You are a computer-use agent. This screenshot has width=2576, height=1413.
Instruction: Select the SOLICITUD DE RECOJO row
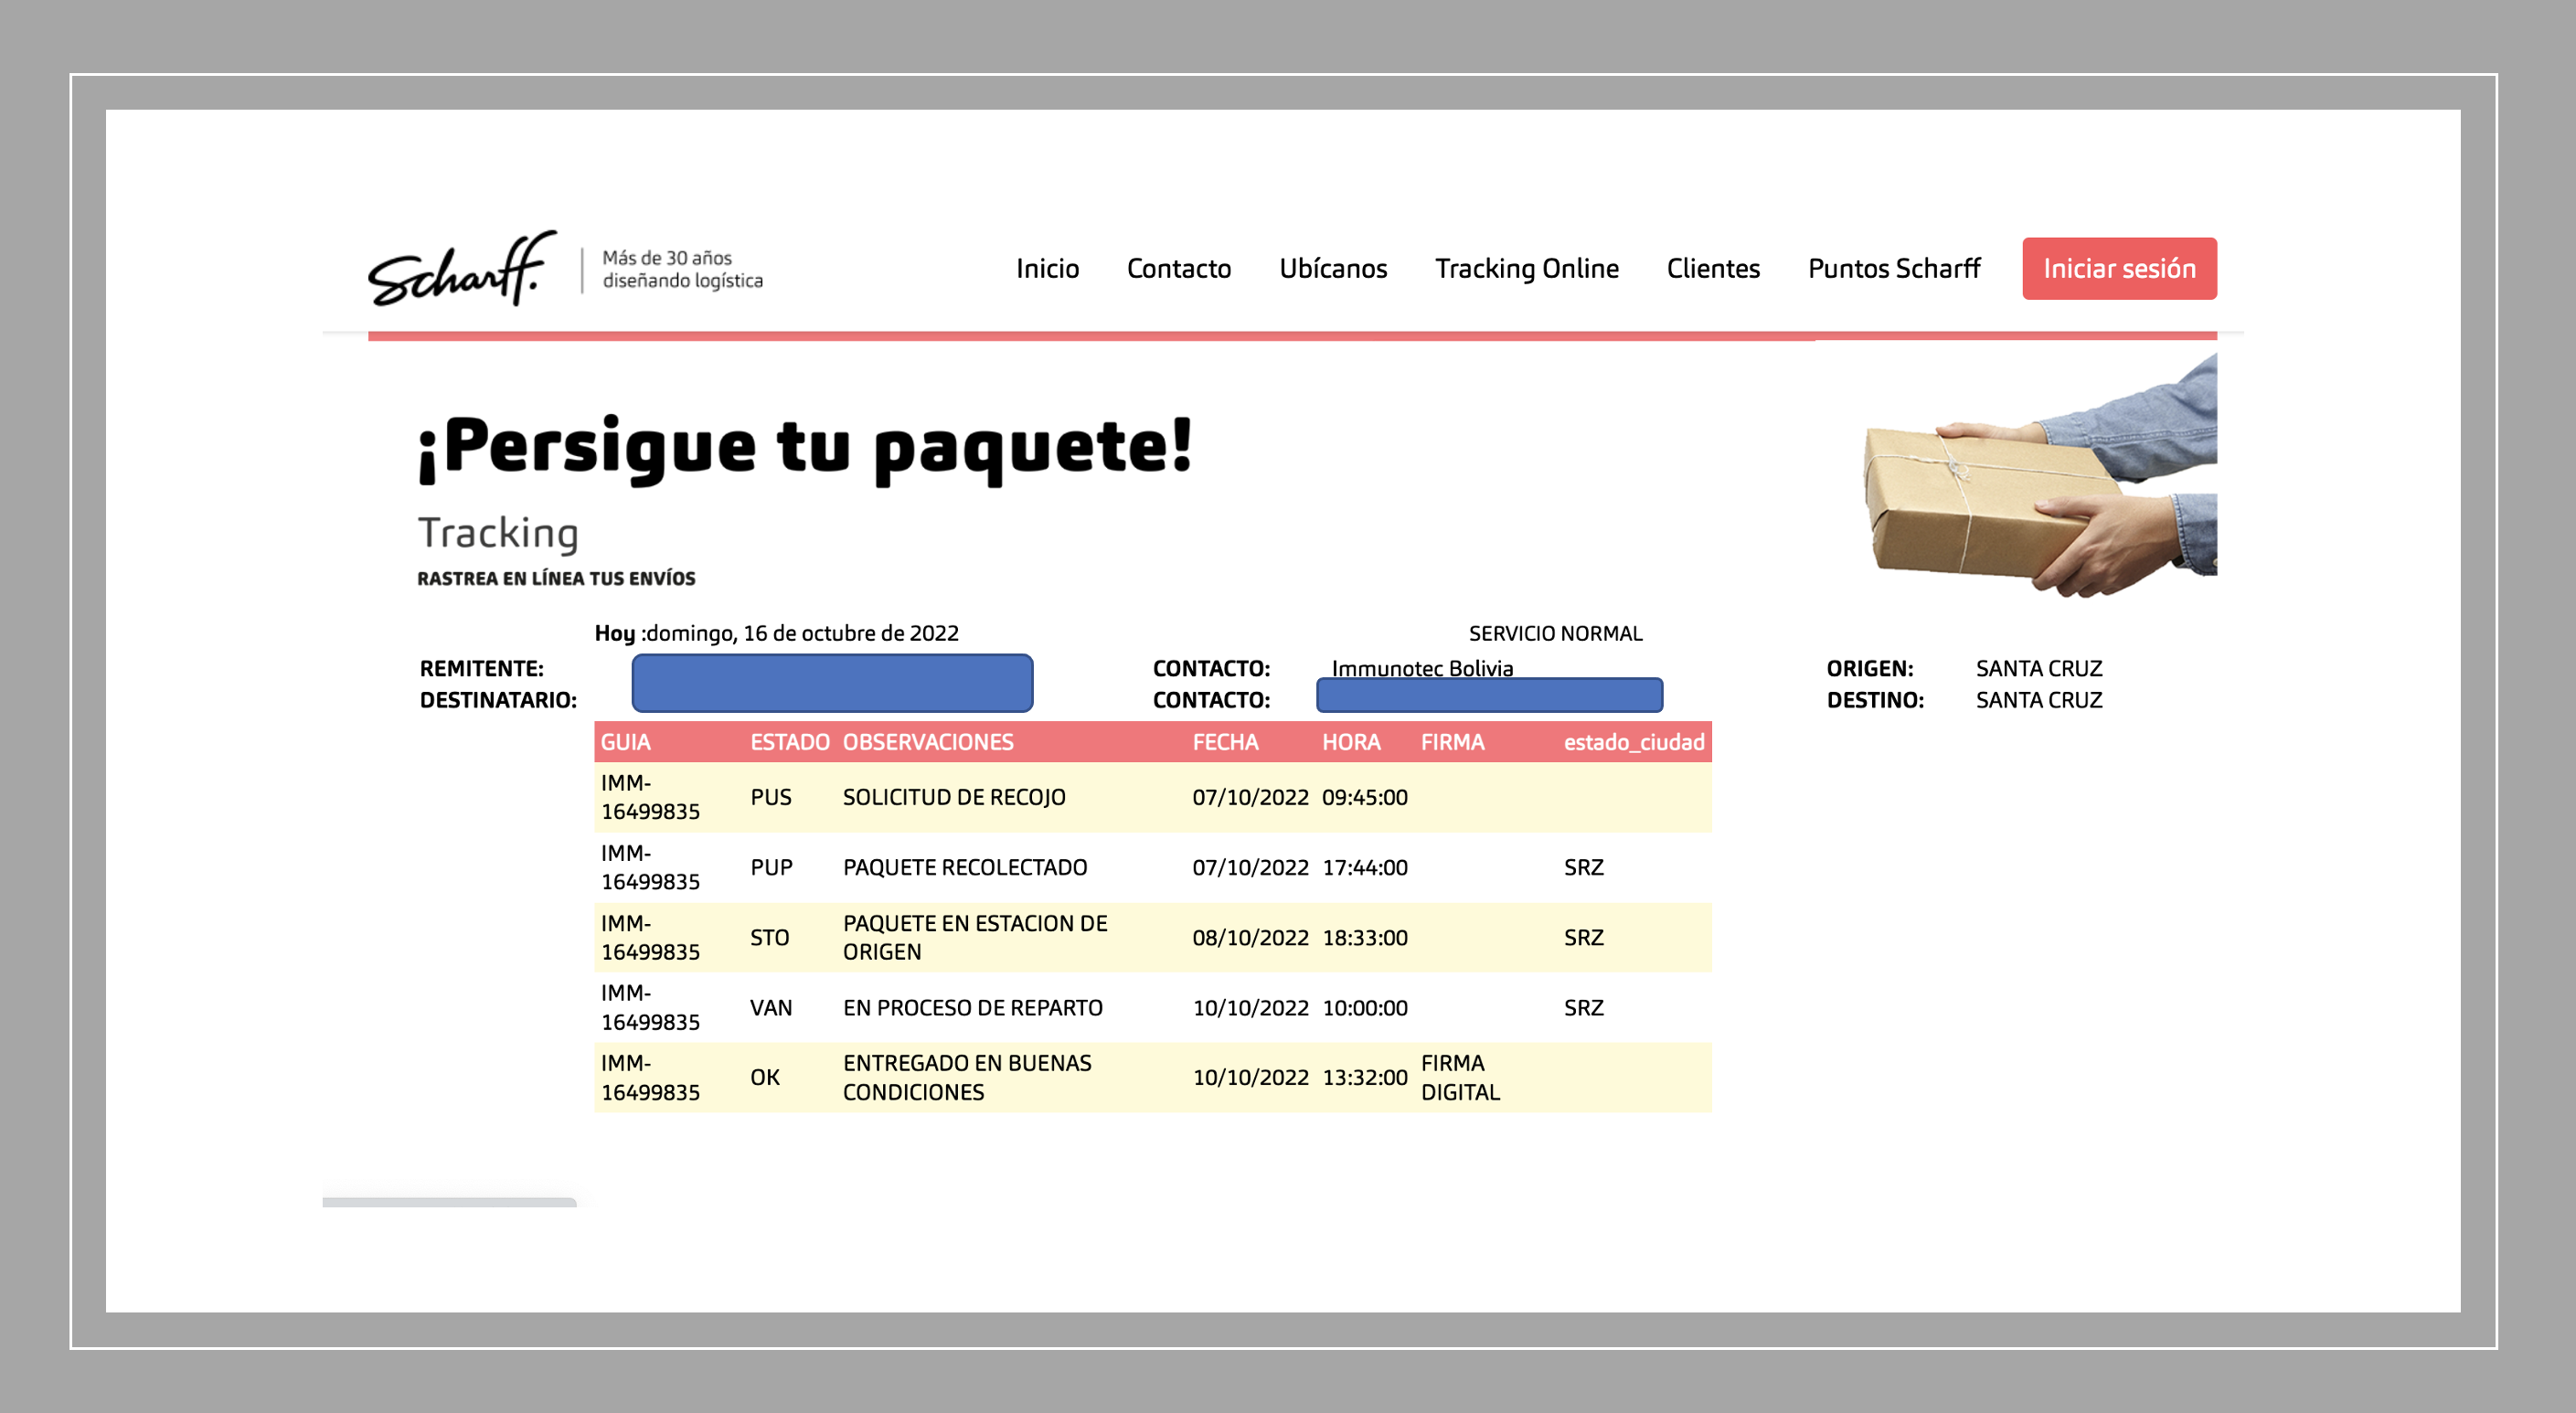[953, 797]
